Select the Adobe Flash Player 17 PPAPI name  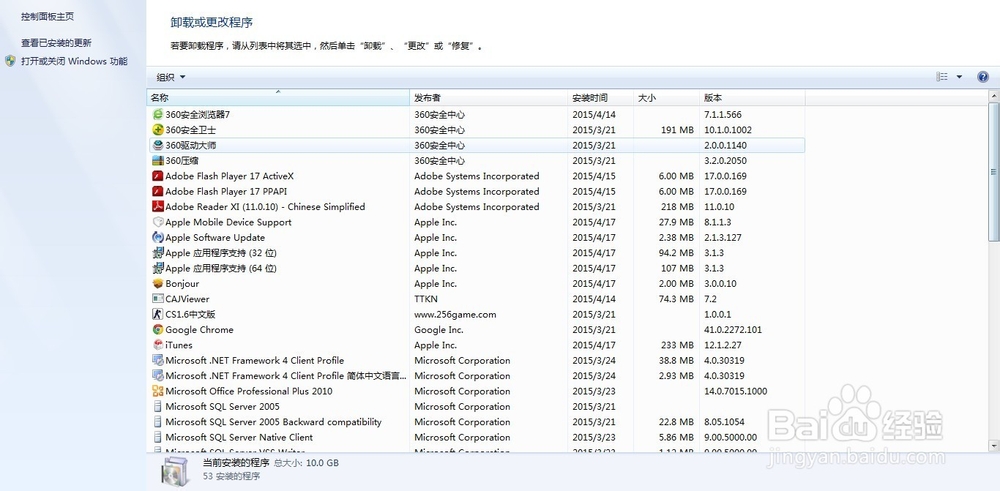[x=226, y=191]
